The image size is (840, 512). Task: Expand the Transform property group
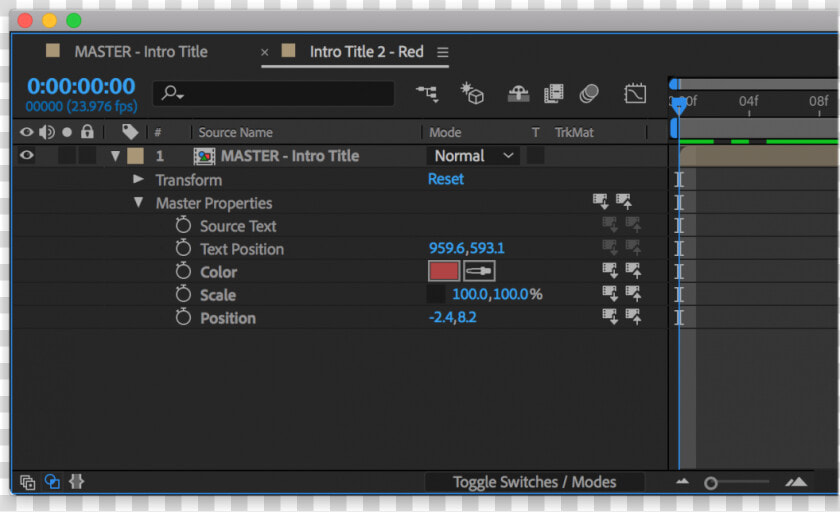(x=138, y=179)
